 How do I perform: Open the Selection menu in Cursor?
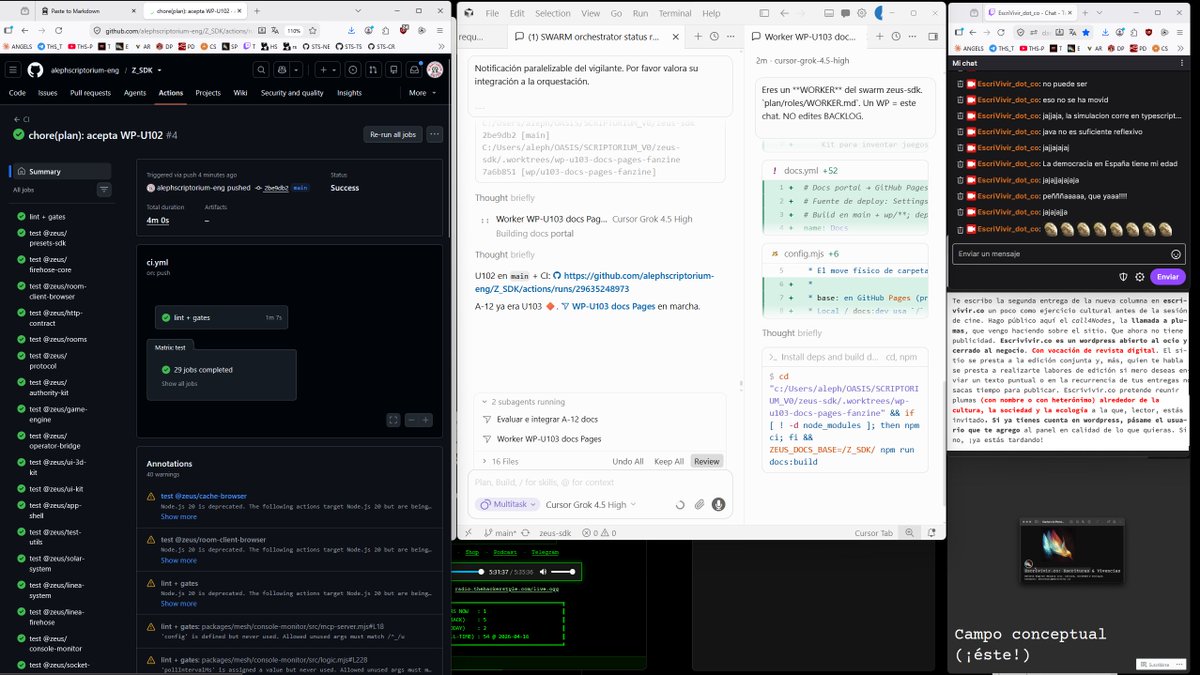click(x=552, y=13)
